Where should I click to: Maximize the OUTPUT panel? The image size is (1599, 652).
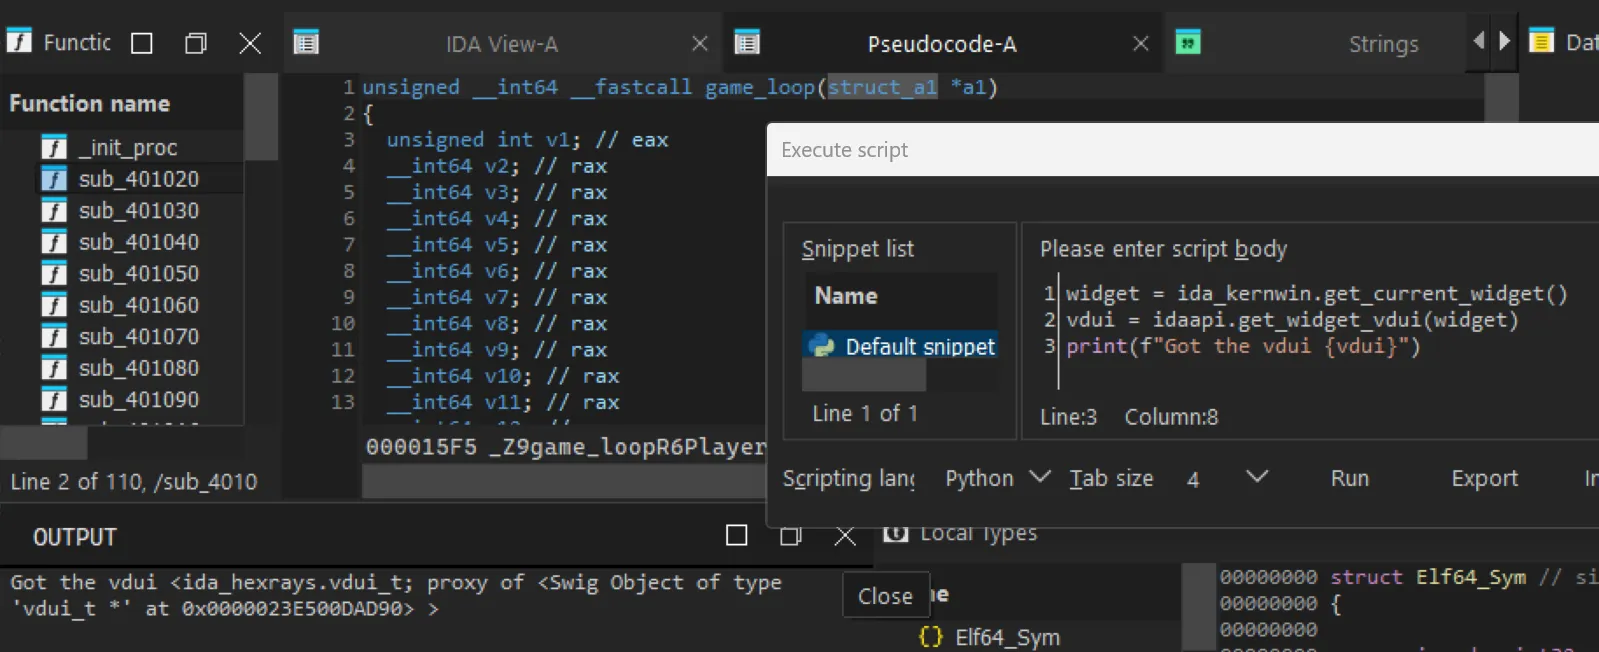point(737,536)
